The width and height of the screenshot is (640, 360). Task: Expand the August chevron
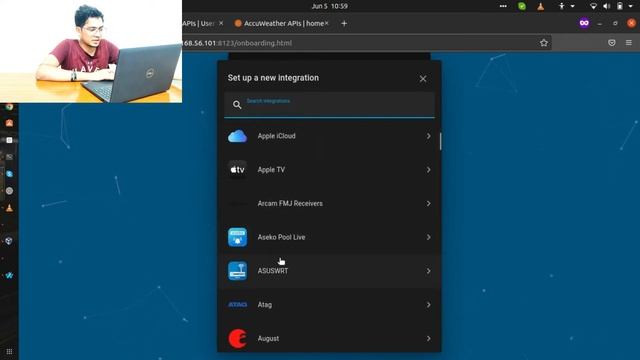click(x=428, y=338)
